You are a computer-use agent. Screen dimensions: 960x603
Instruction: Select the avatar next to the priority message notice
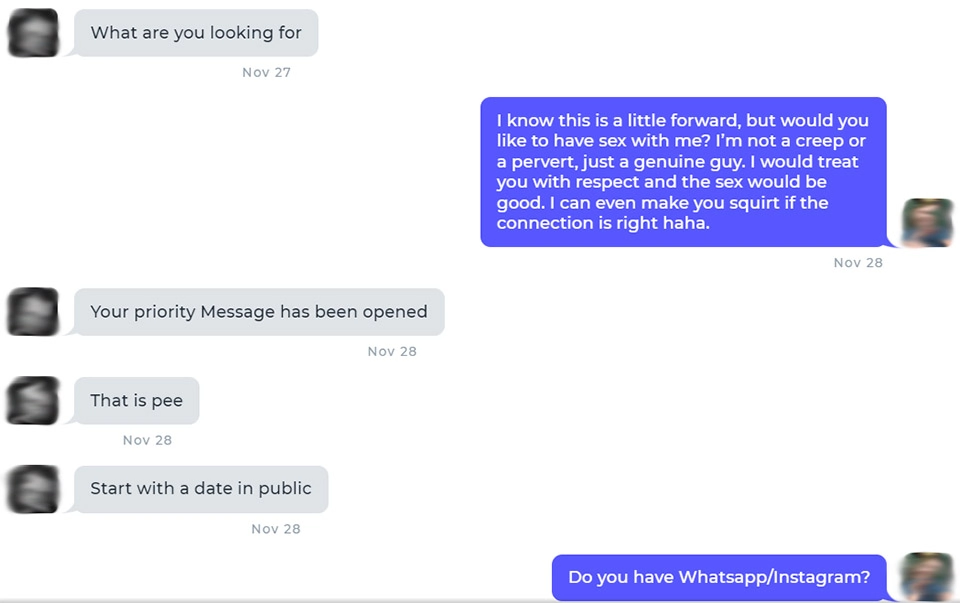tap(33, 311)
